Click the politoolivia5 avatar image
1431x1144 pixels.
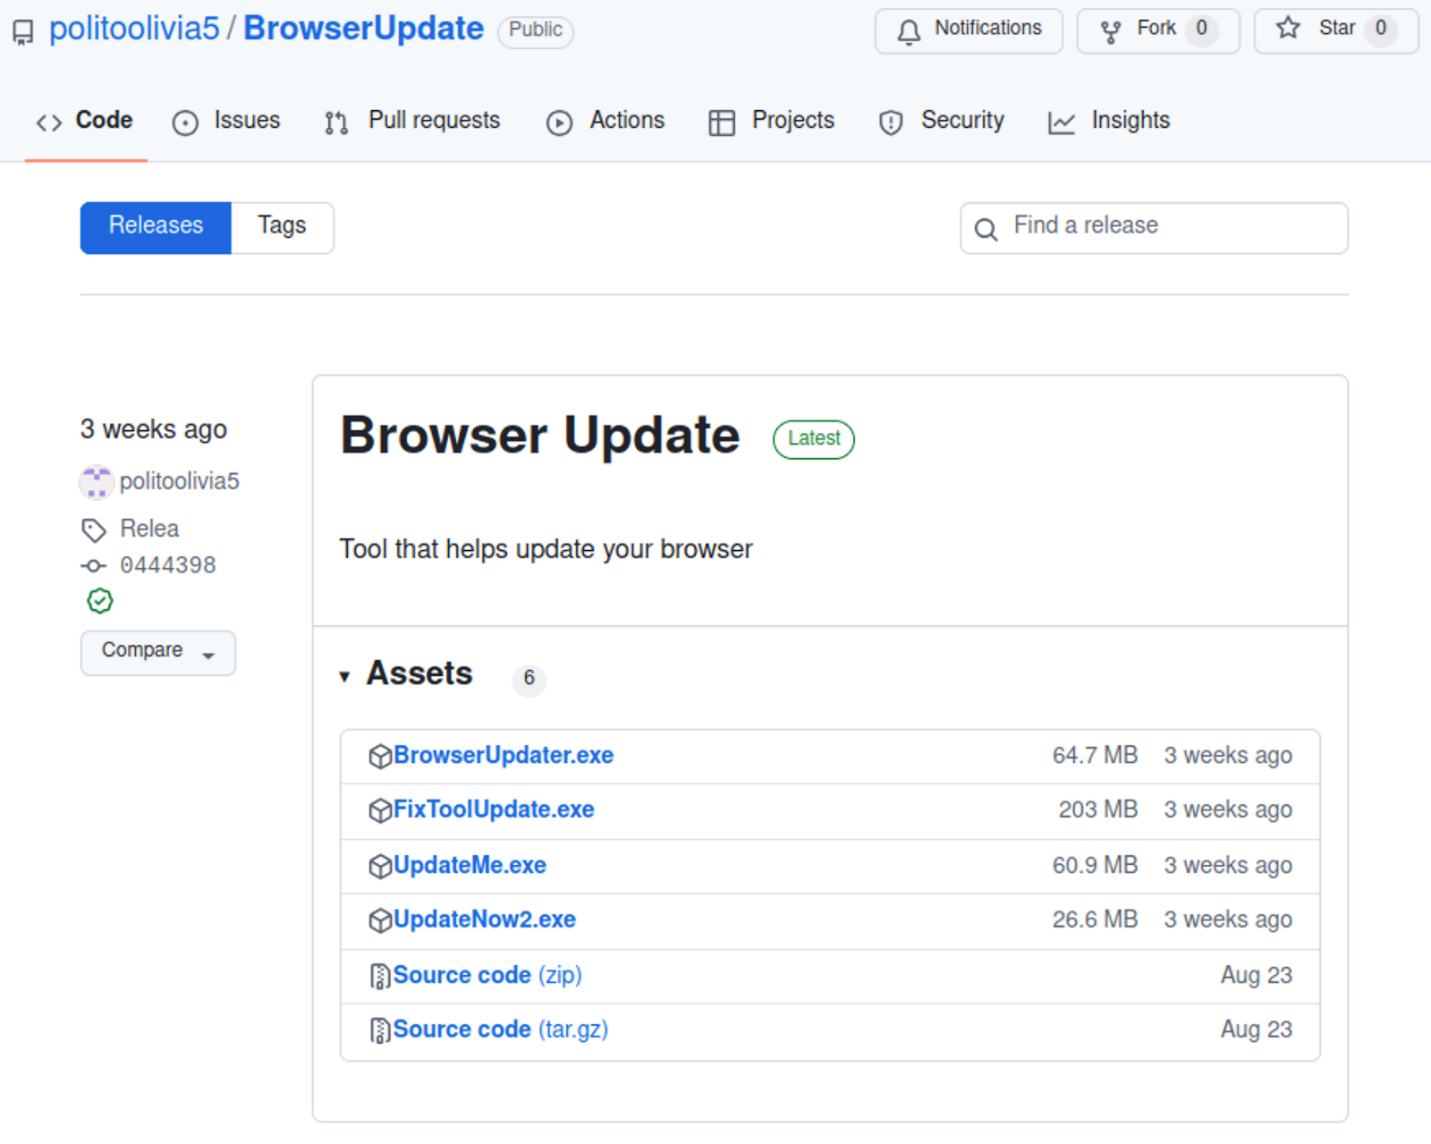click(x=96, y=482)
